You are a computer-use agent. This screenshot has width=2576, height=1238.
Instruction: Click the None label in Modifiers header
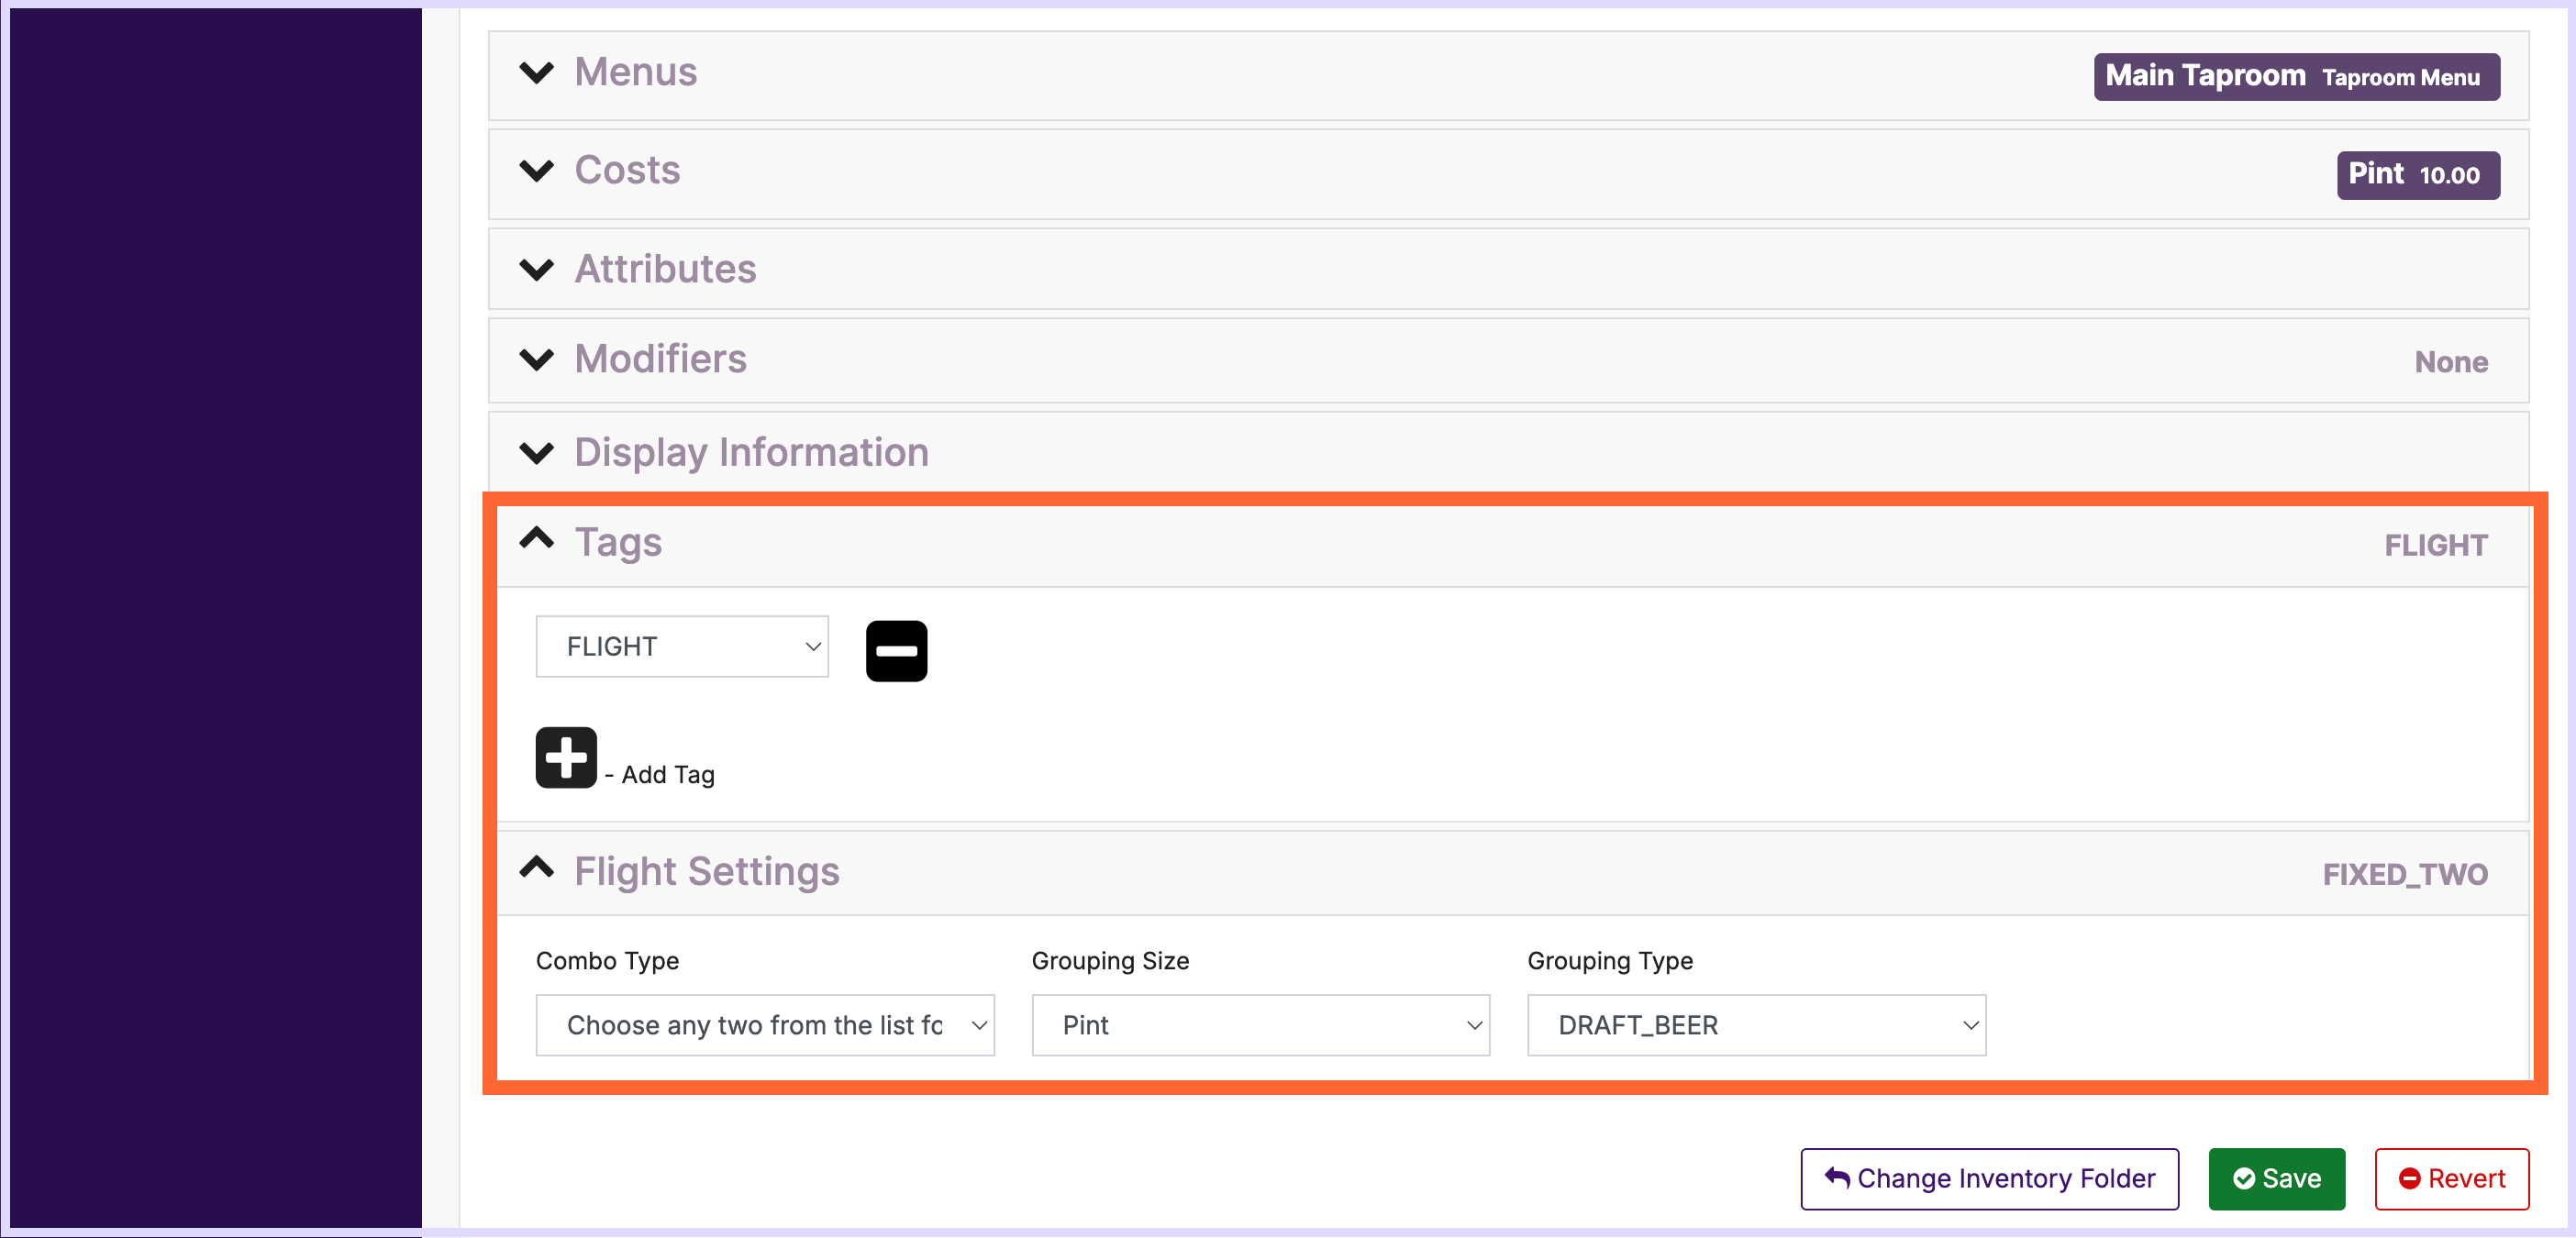click(2451, 362)
